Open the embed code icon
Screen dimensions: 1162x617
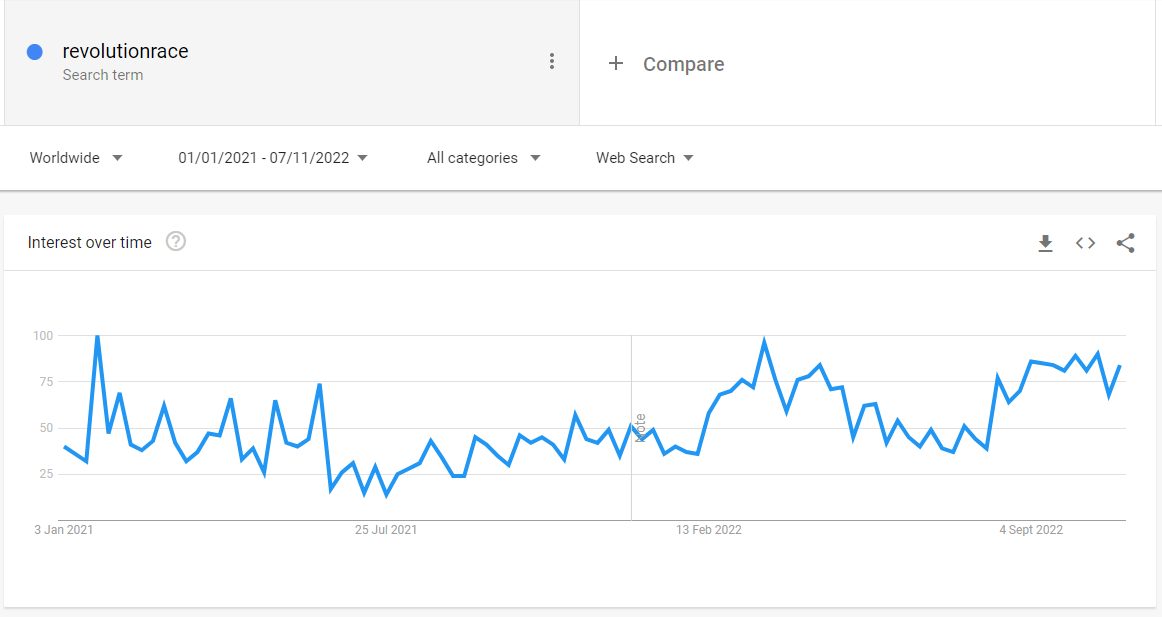click(x=1085, y=243)
